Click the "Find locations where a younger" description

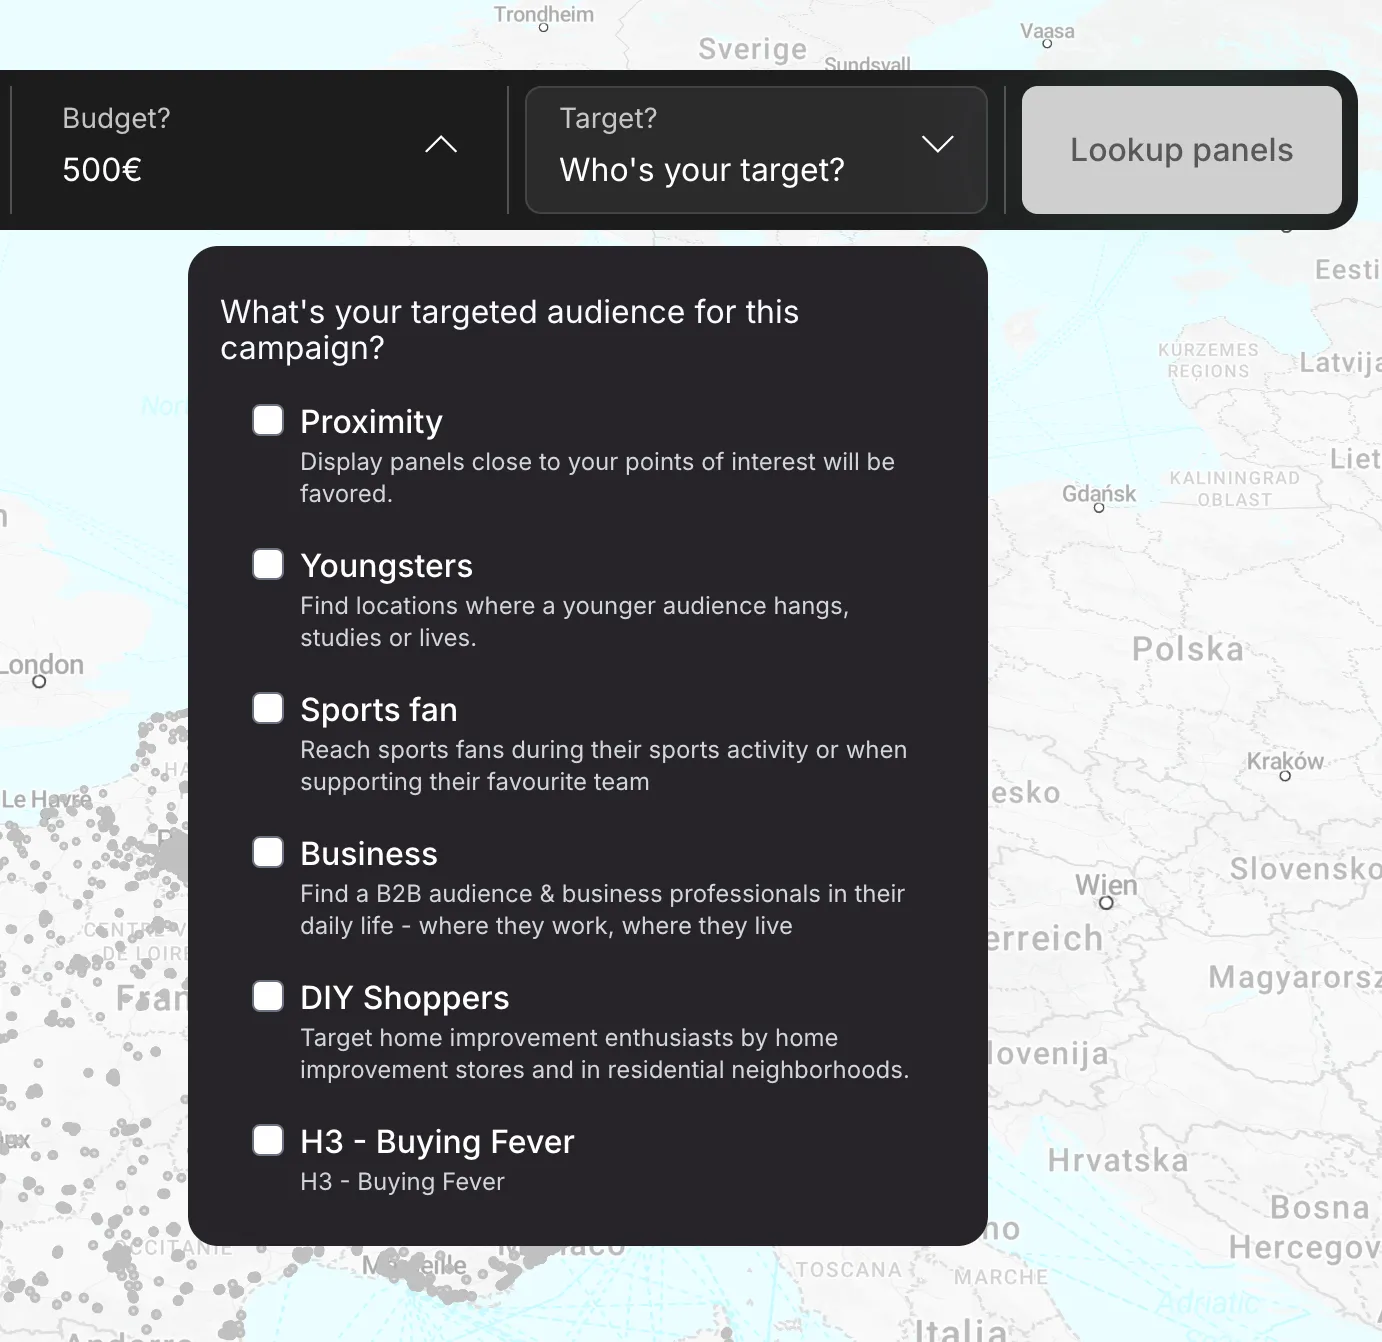pyautogui.click(x=574, y=622)
